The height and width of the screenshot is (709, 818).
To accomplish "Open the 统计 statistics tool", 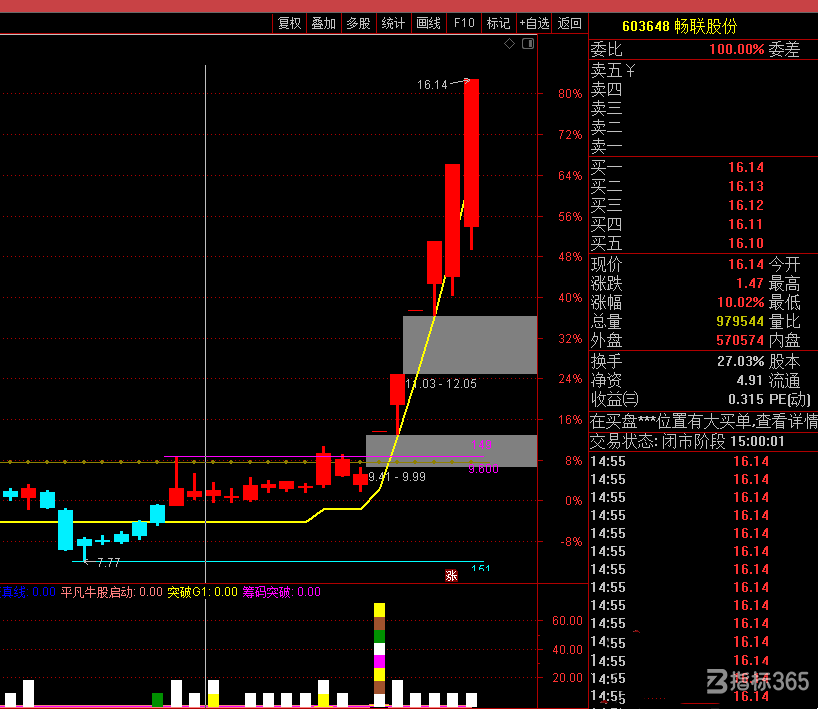I will click(x=393, y=23).
